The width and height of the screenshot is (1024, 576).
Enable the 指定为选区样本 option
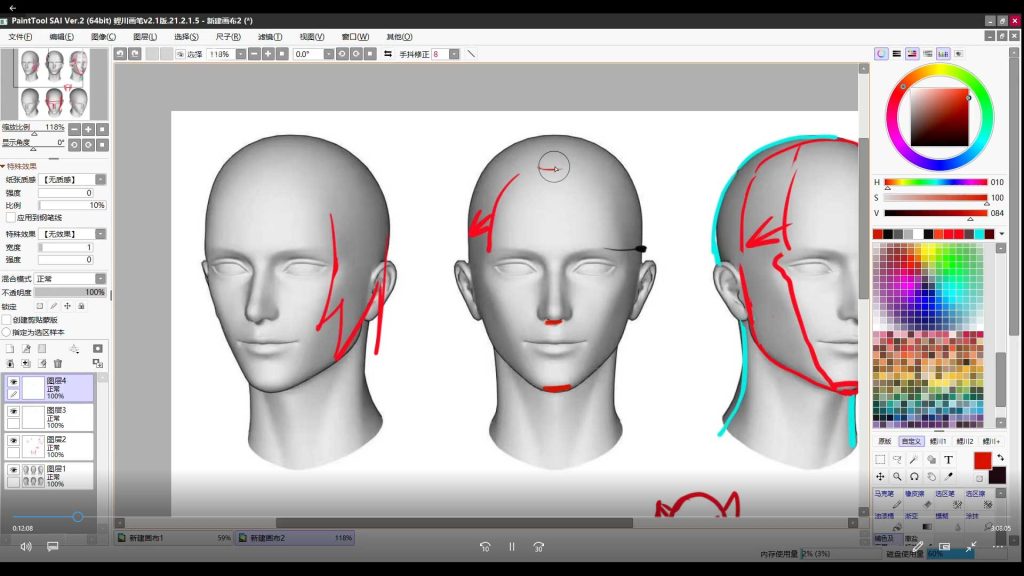pos(7,332)
